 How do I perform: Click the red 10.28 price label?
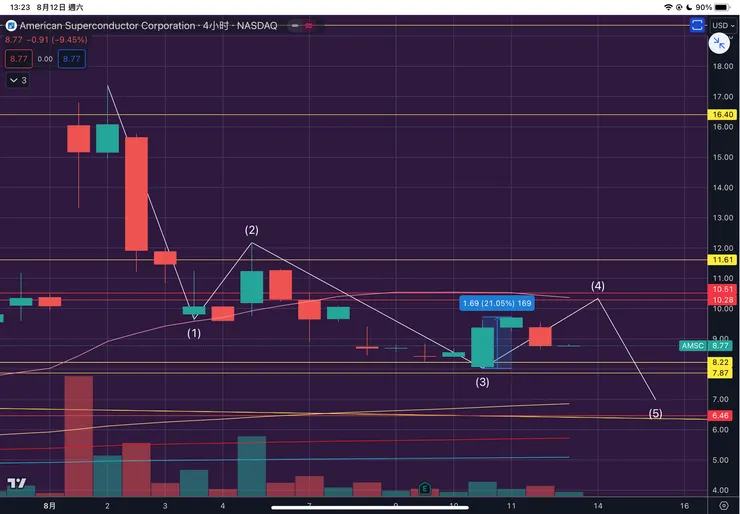click(x=722, y=300)
